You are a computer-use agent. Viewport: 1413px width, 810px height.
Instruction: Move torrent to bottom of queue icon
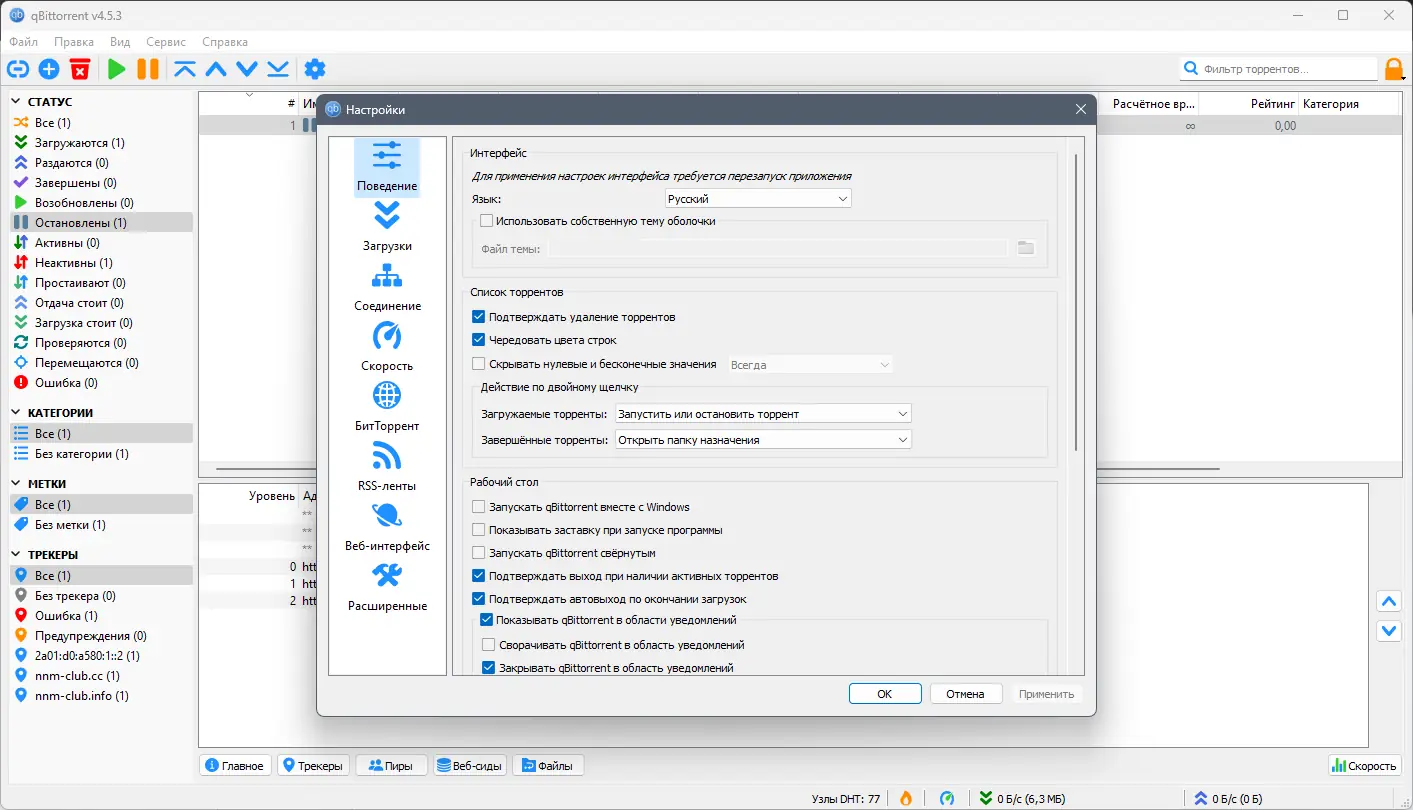click(278, 69)
